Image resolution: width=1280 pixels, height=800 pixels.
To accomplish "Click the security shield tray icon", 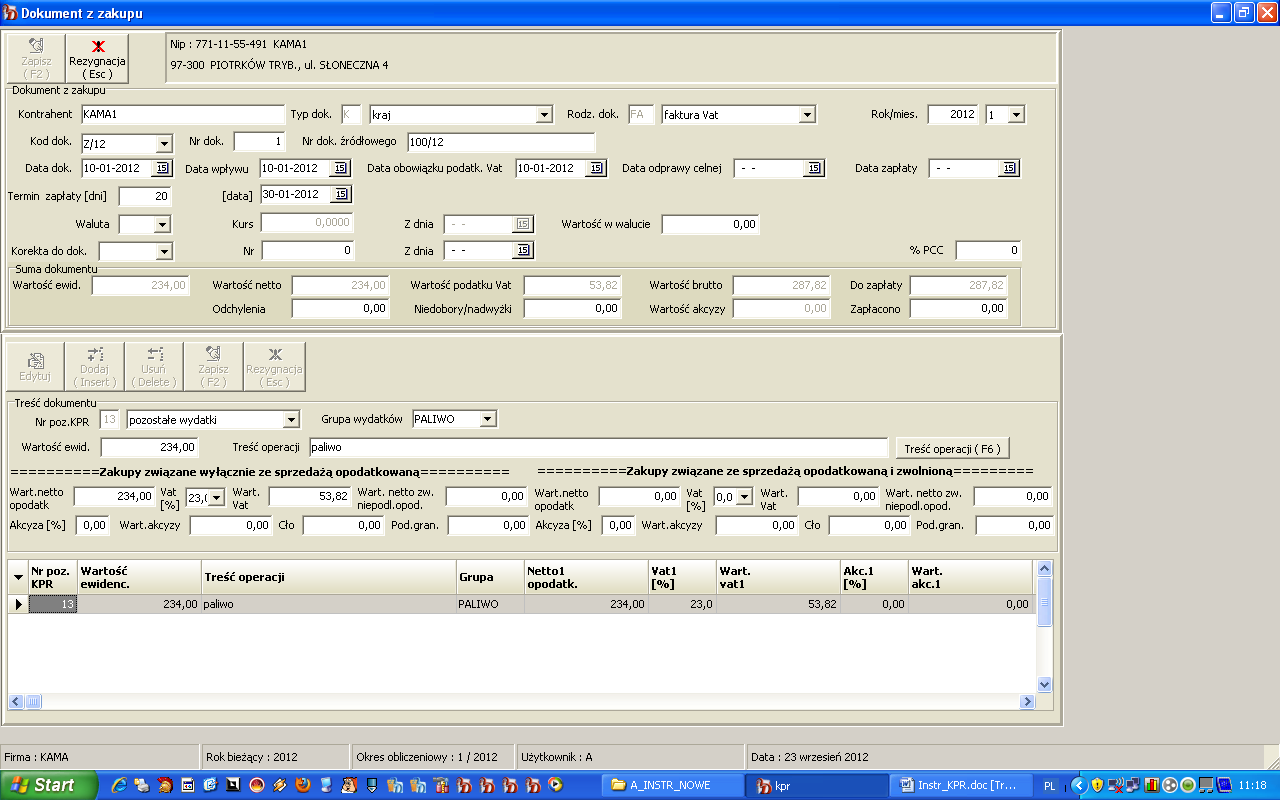I will click(1097, 785).
